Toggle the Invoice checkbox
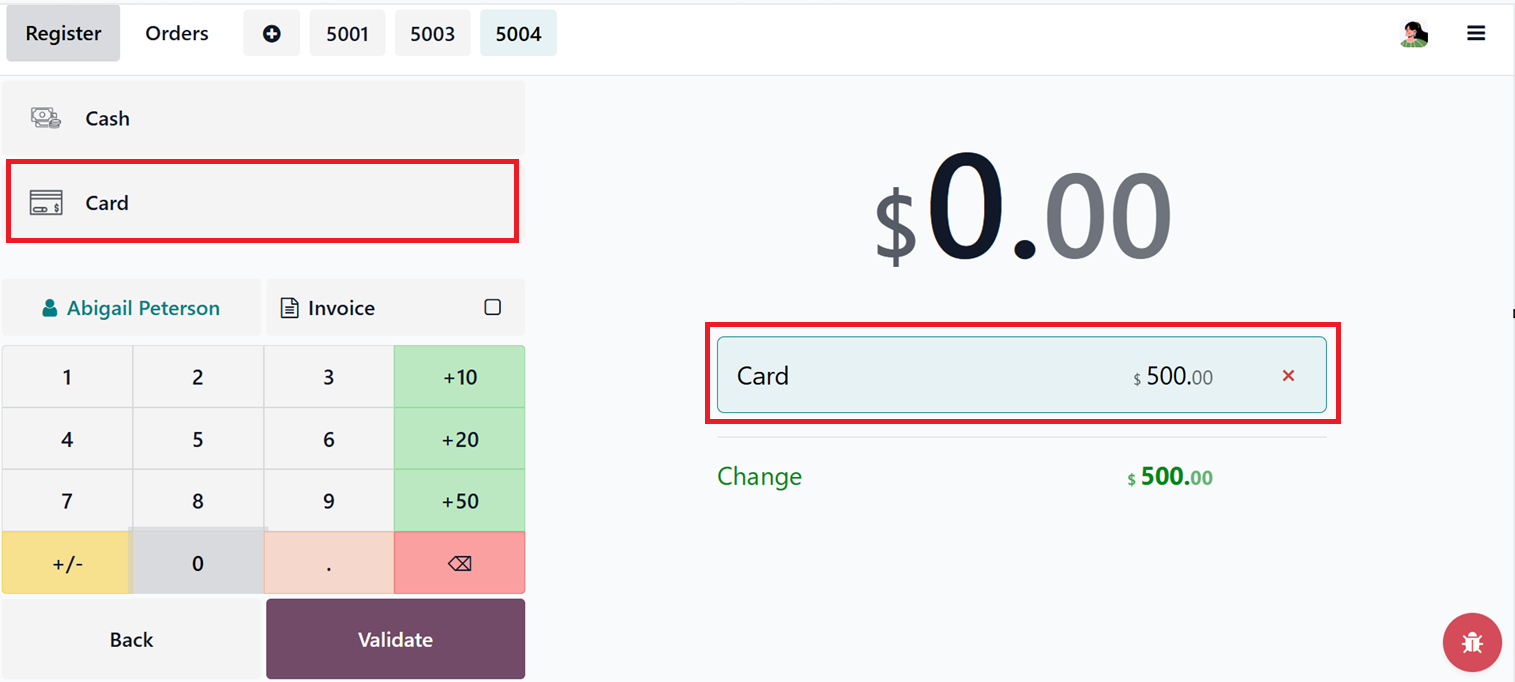Image resolution: width=1515 pixels, height=682 pixels. (492, 308)
